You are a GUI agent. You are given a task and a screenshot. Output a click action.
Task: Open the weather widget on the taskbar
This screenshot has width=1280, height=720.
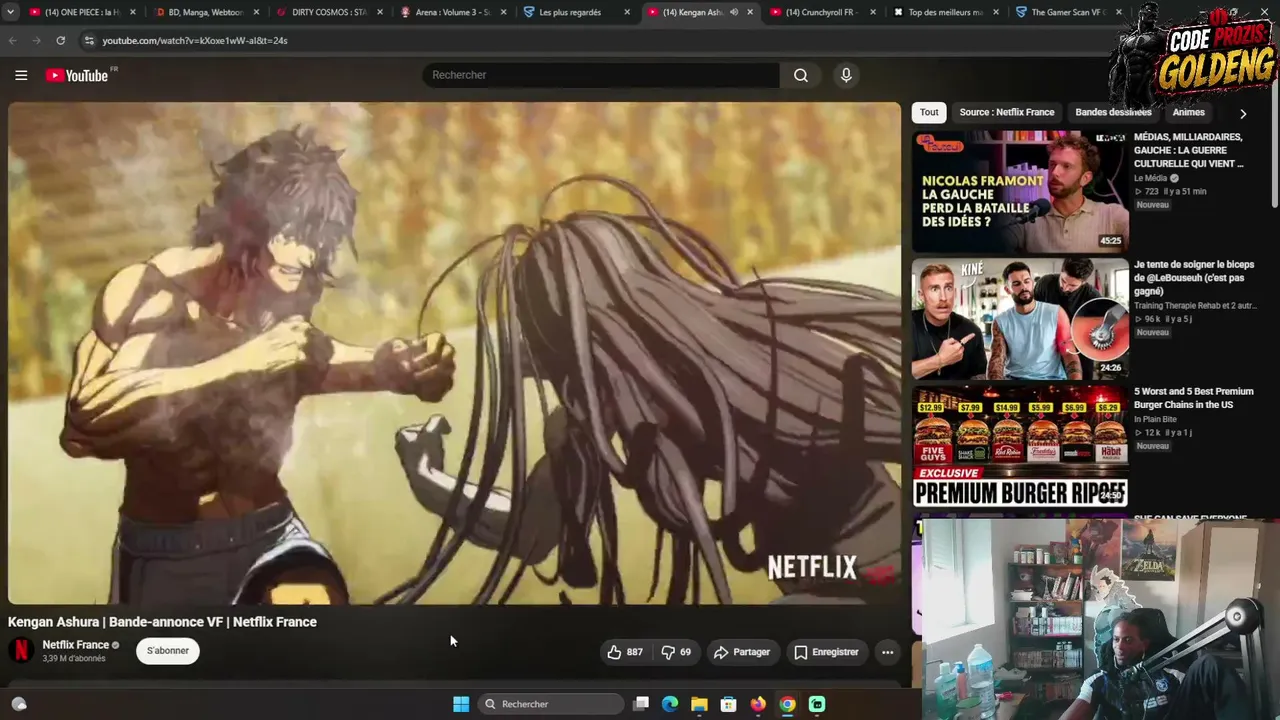pyautogui.click(x=18, y=704)
